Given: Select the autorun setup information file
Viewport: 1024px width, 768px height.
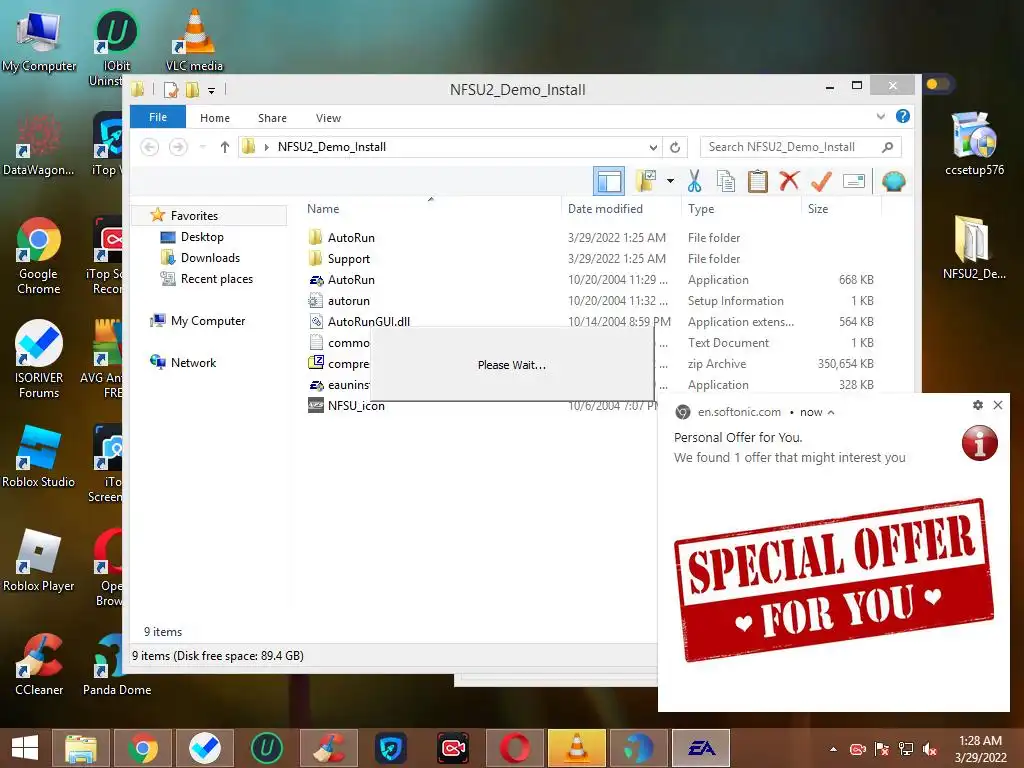Looking at the screenshot, I should point(349,300).
